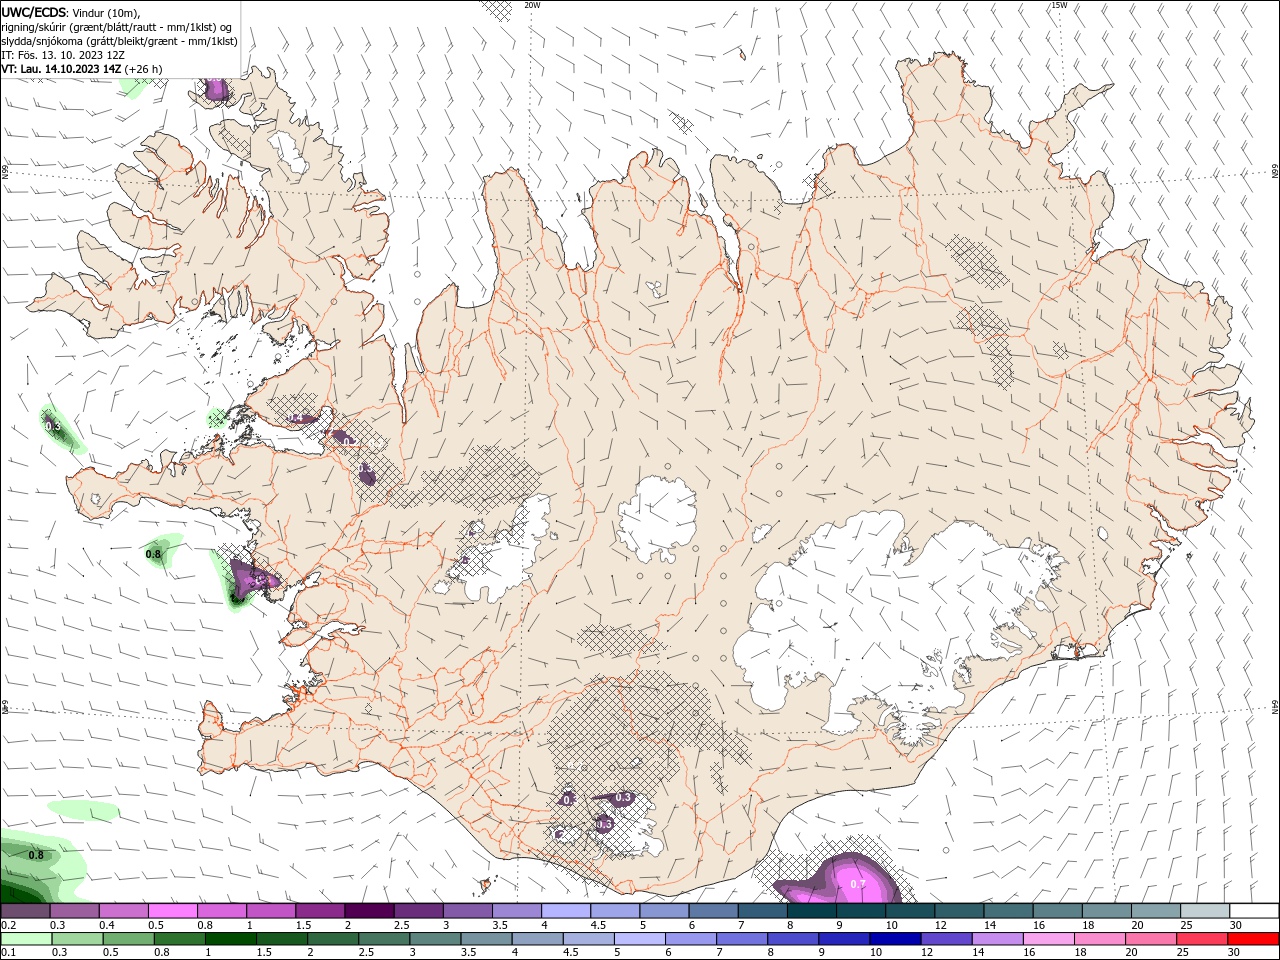Click the slate blue 6 swatch in upper legend
This screenshot has width=1280, height=960.
pos(713,911)
